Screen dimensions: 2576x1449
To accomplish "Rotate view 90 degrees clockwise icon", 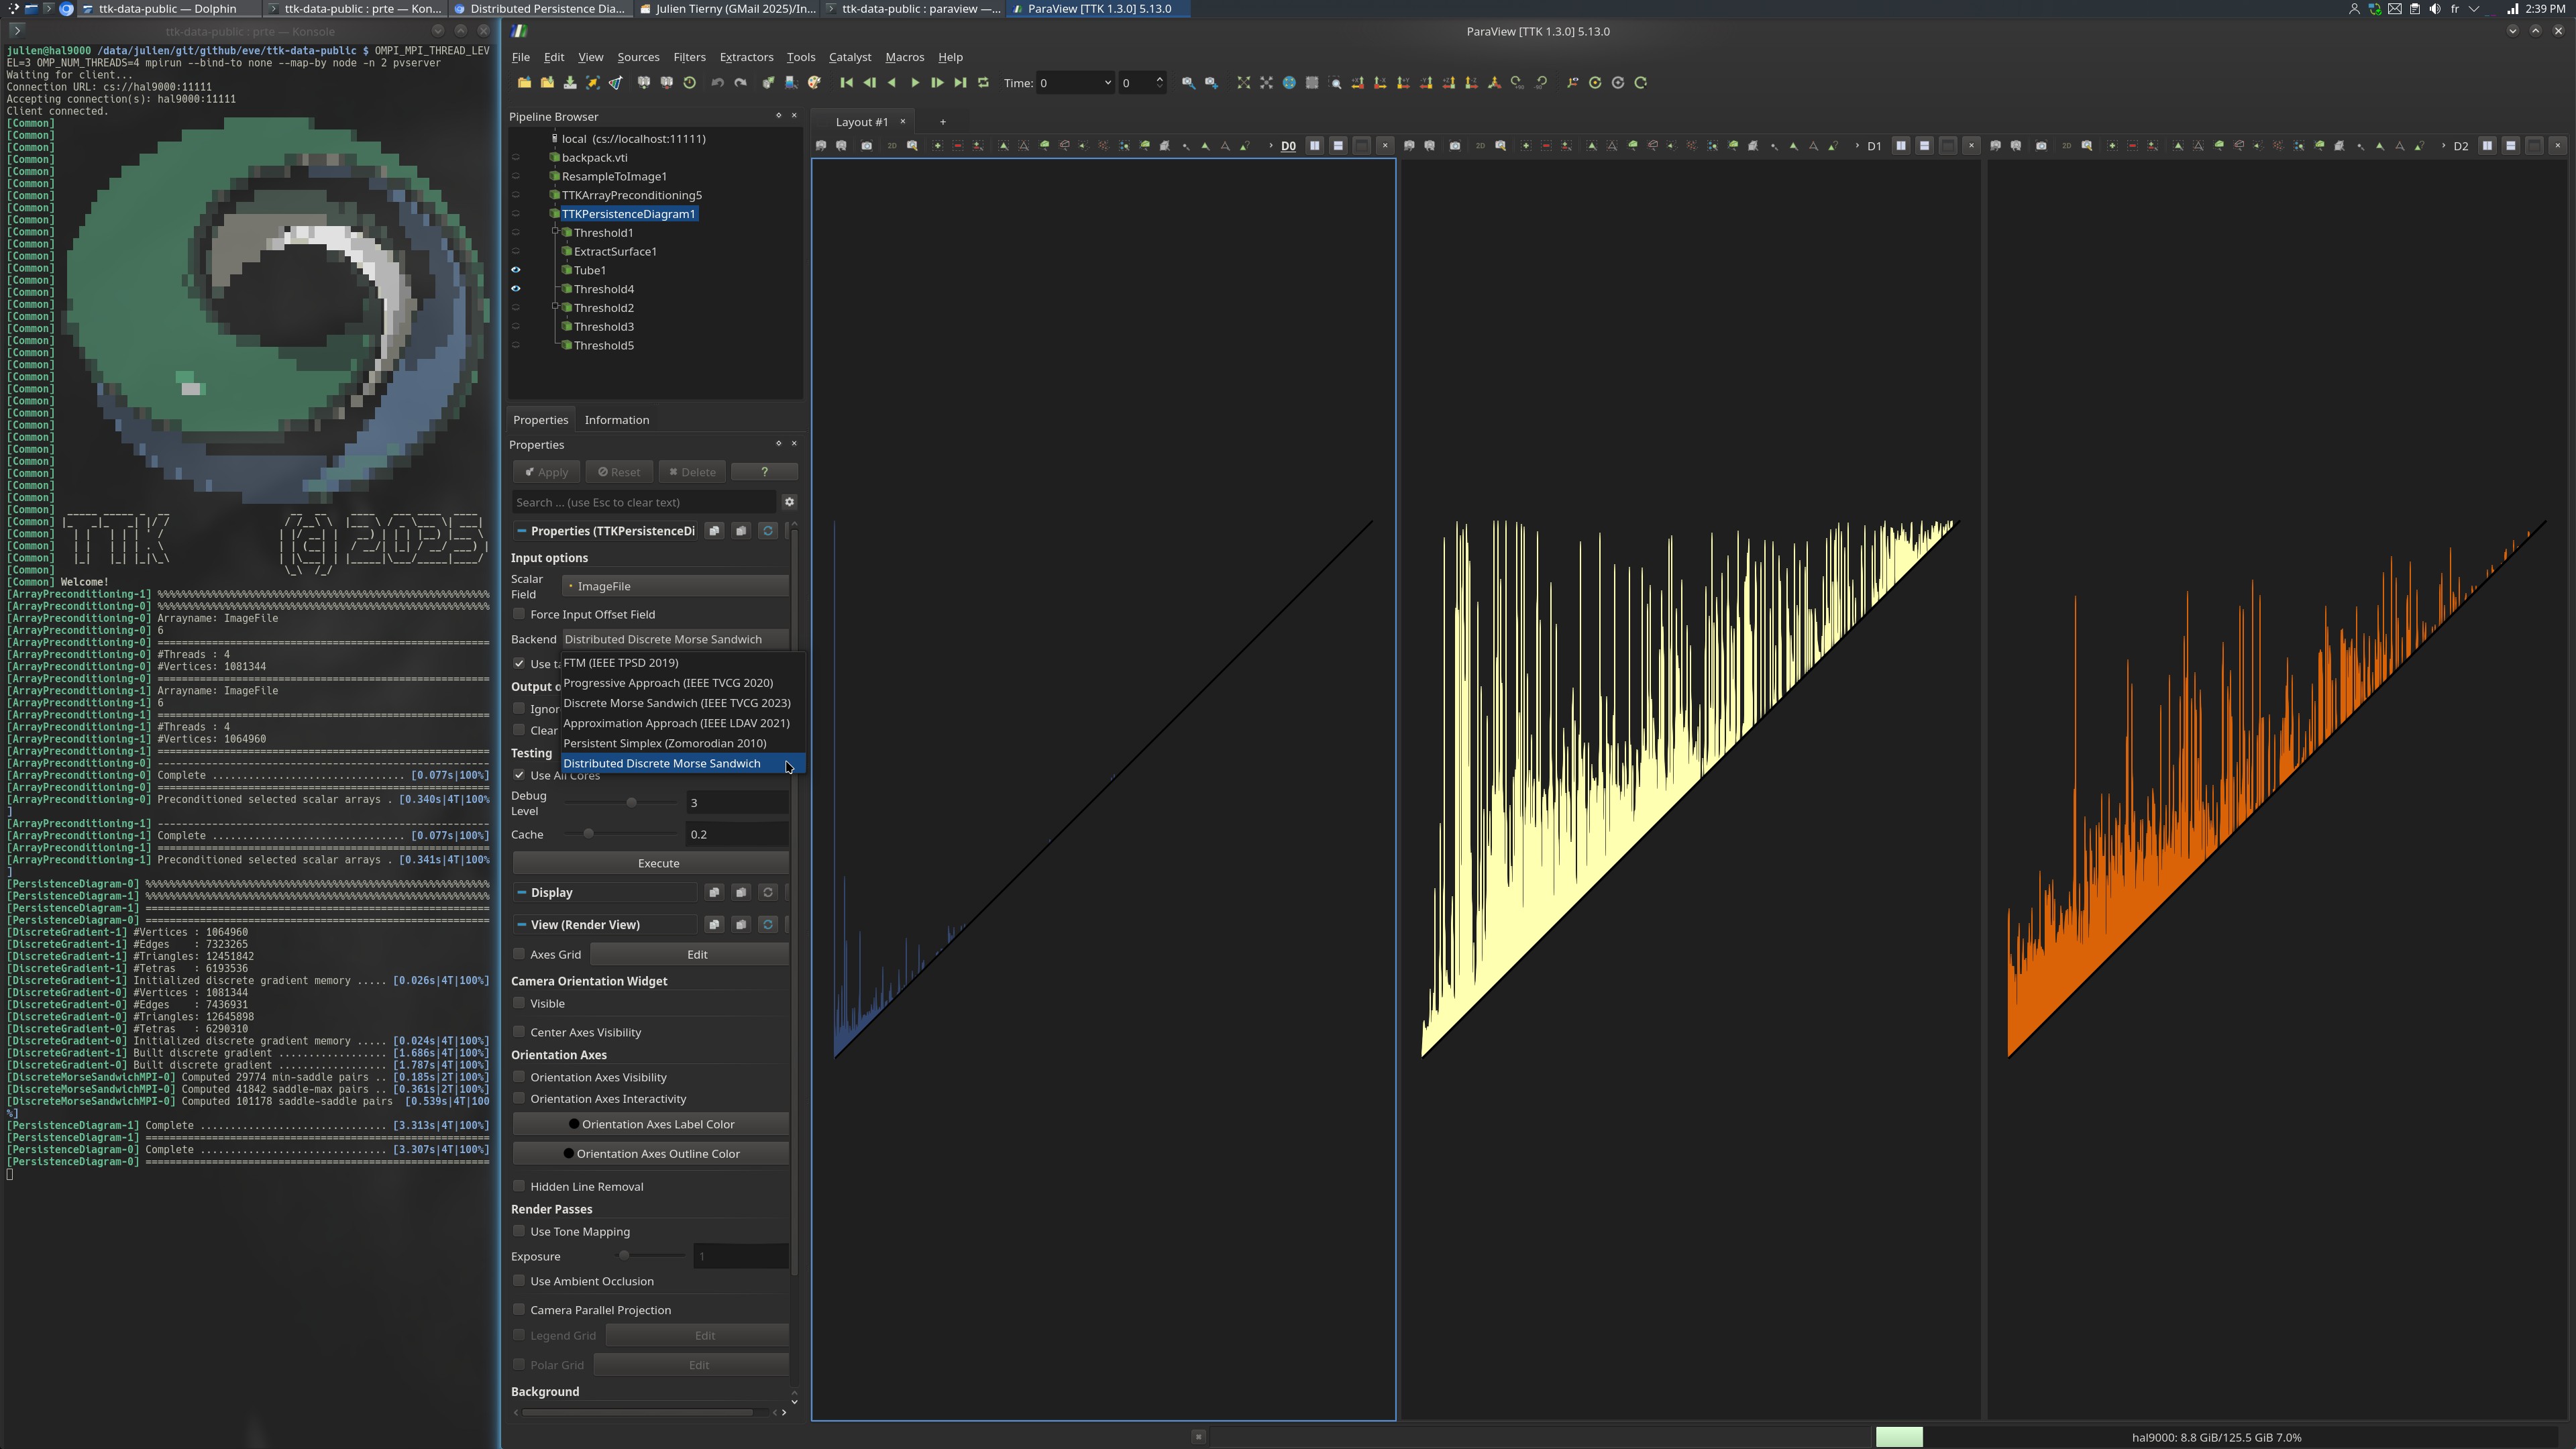I will (1518, 83).
